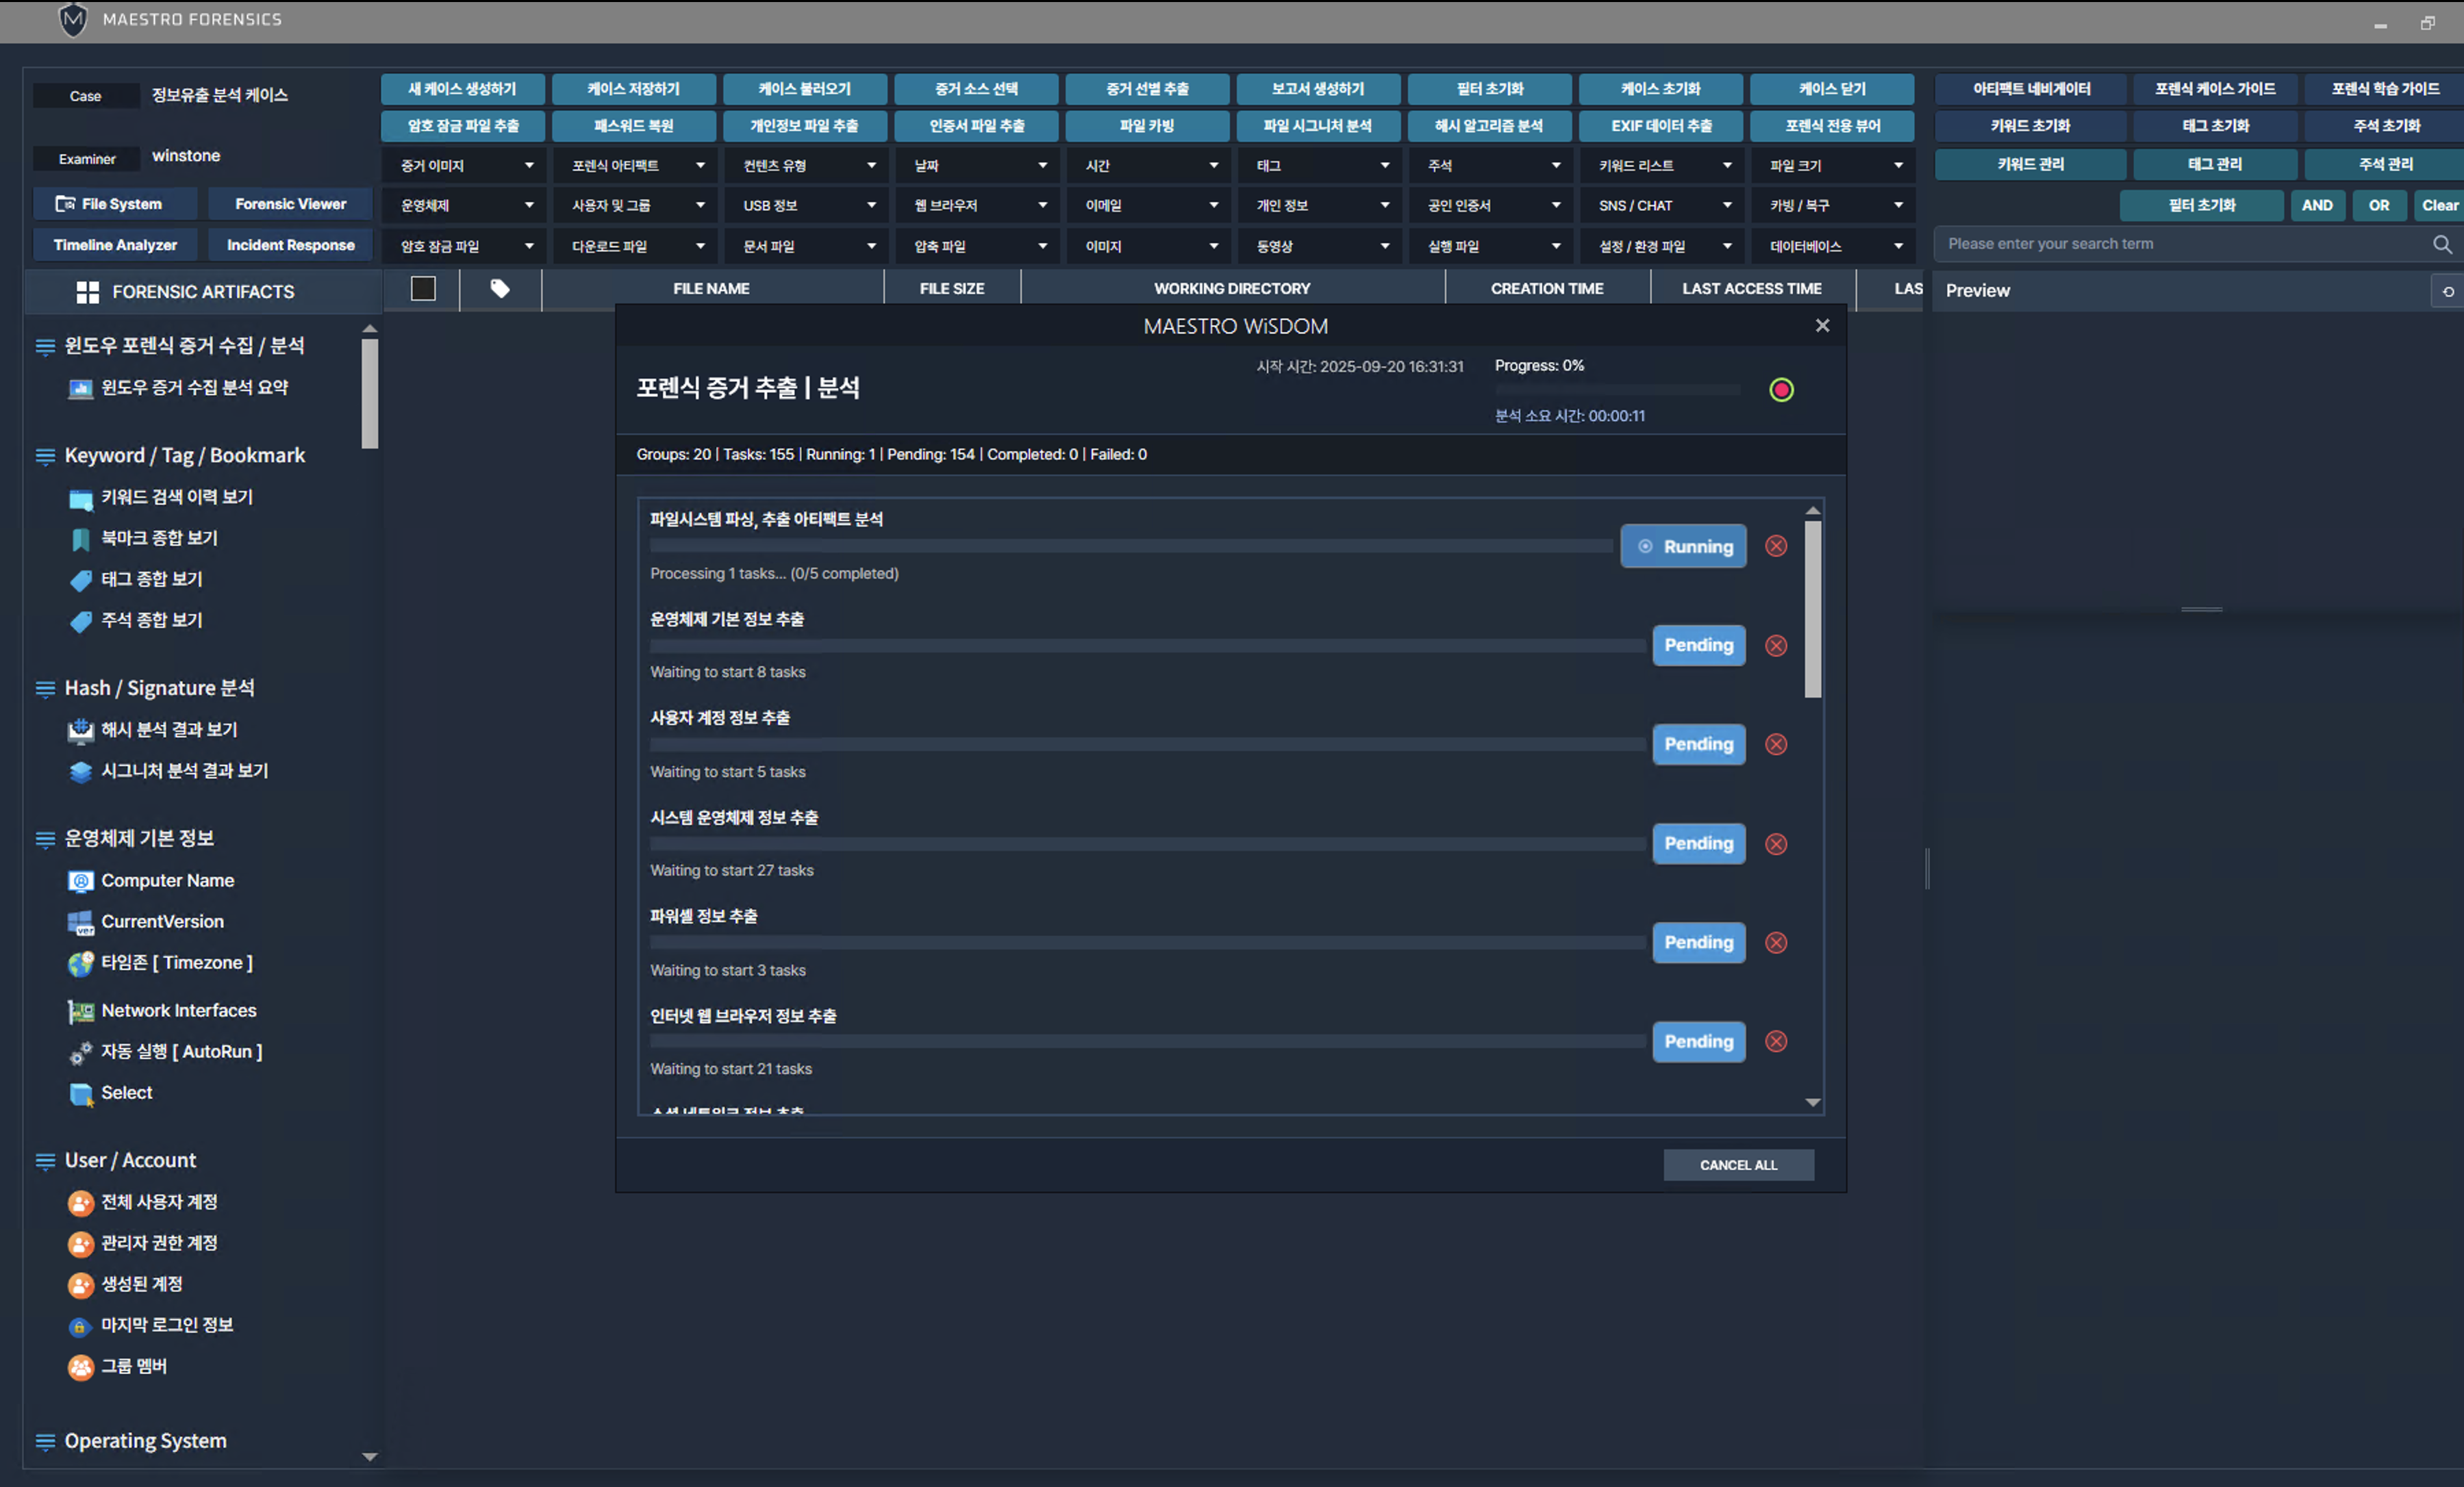Switch to the Timeline Analyzer tab
The image size is (2464, 1487).
[x=115, y=245]
